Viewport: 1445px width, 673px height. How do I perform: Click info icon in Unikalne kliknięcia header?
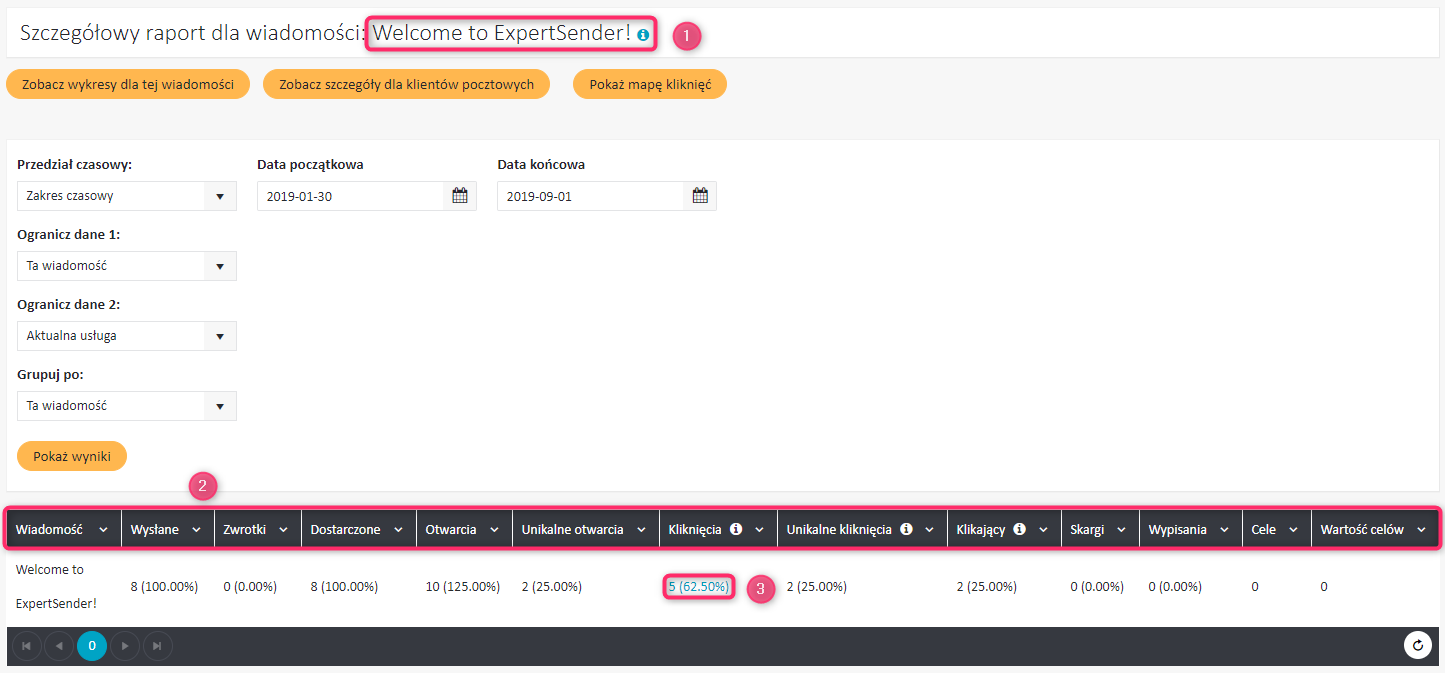tap(906, 530)
